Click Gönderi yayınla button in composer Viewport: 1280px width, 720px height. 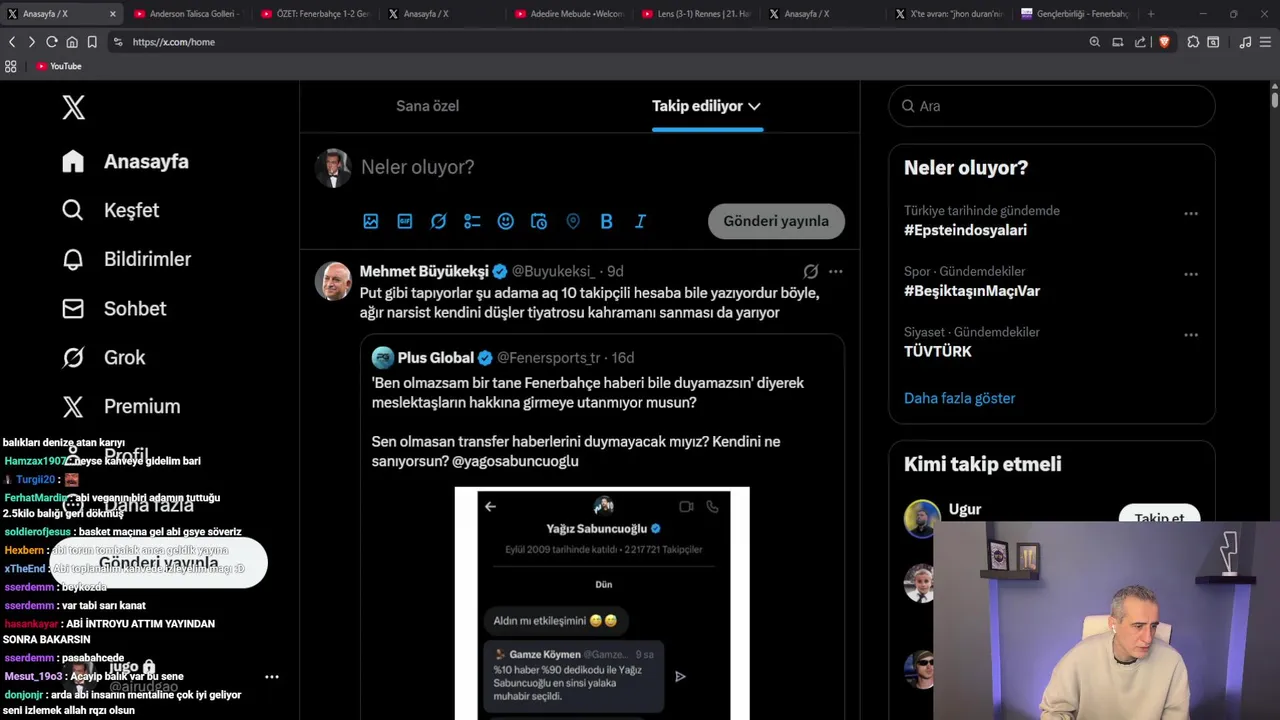point(776,221)
